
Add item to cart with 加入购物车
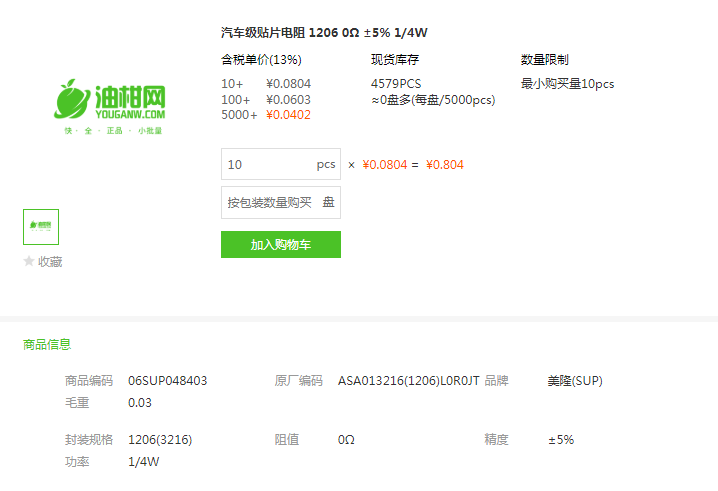pyautogui.click(x=281, y=244)
